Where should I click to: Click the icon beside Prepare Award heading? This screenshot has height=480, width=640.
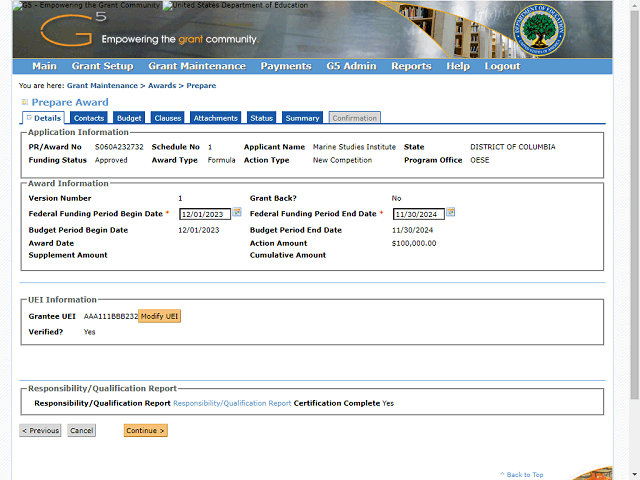(x=25, y=102)
